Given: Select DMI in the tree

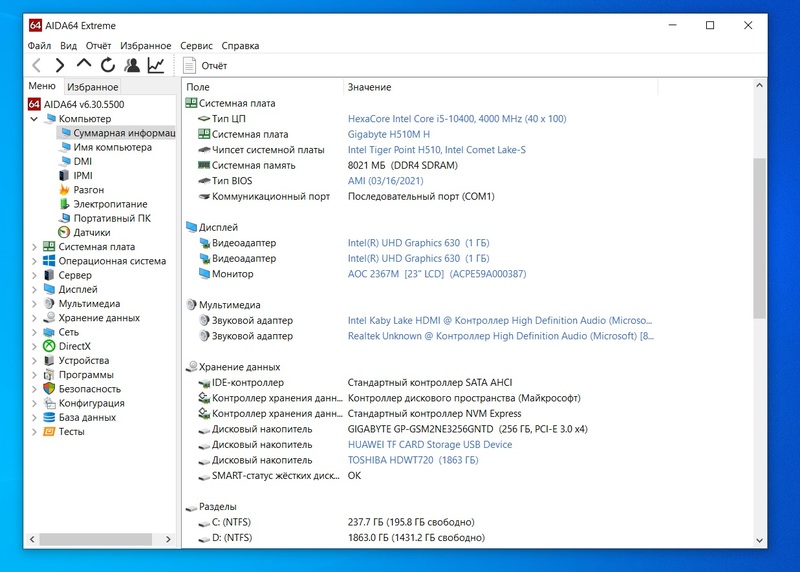Looking at the screenshot, I should click(83, 161).
